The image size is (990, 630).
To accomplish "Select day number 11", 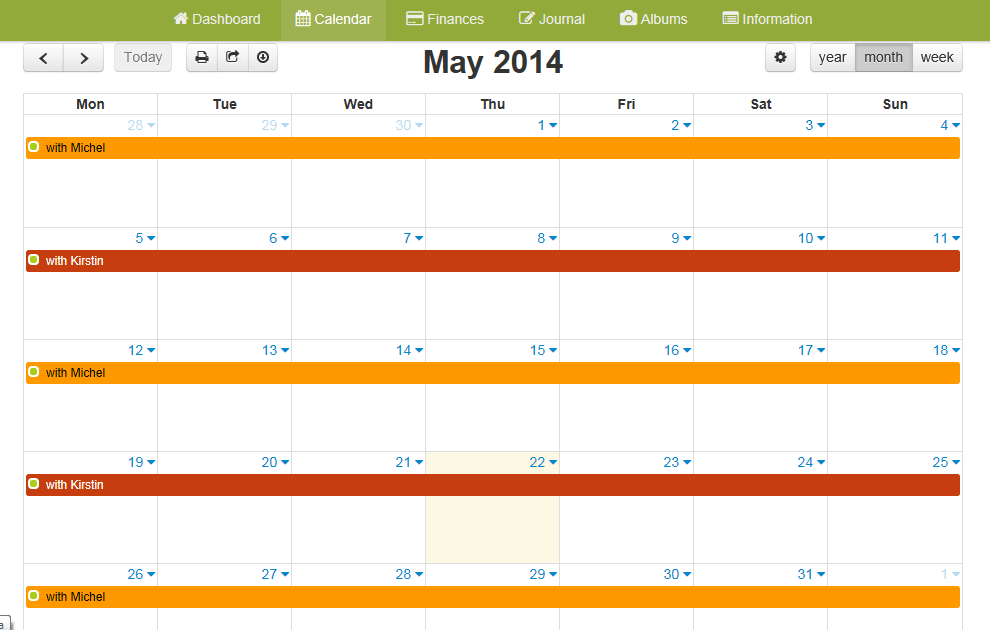I will (940, 239).
